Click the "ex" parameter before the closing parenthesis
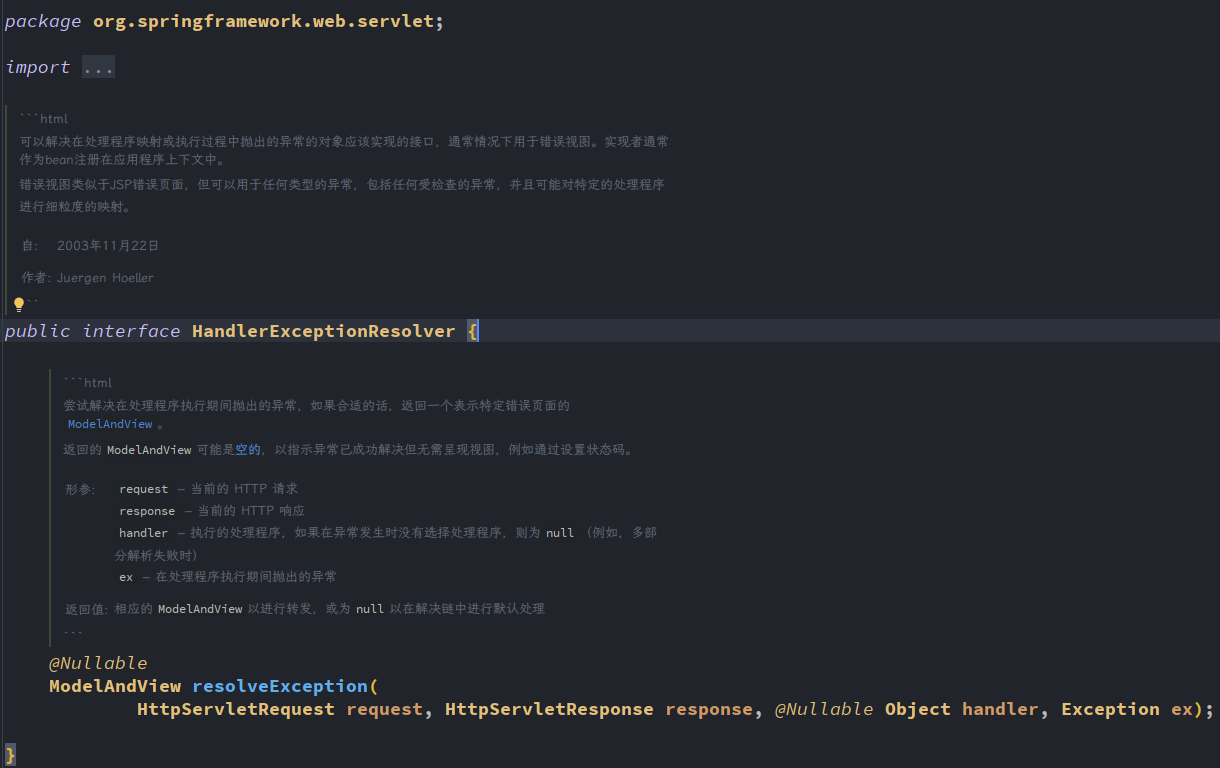The image size is (1220, 768). point(1182,709)
